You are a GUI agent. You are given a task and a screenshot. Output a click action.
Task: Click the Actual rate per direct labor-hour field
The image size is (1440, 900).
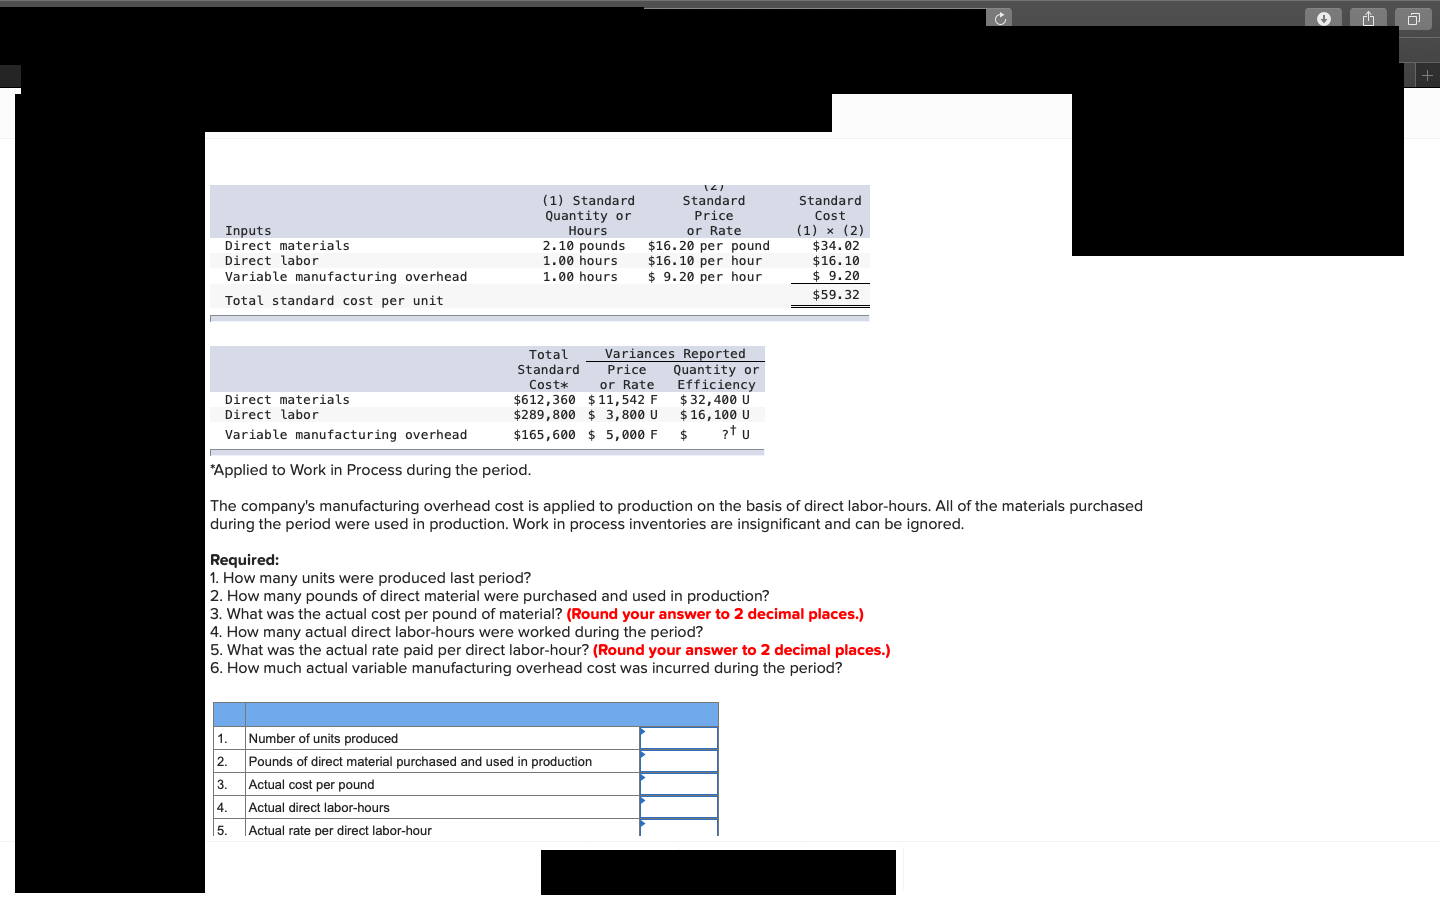679,828
